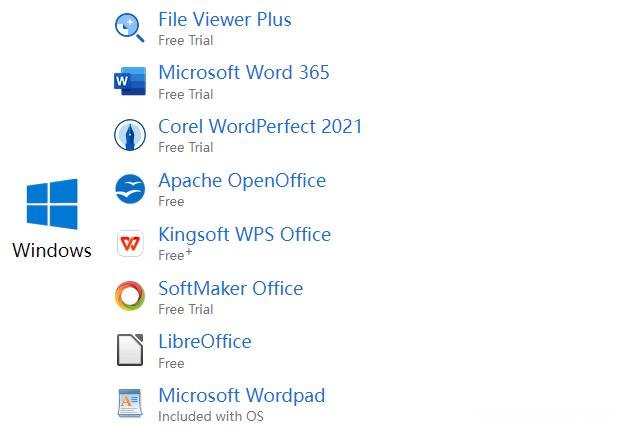Click the Windows platform label text

[52, 250]
